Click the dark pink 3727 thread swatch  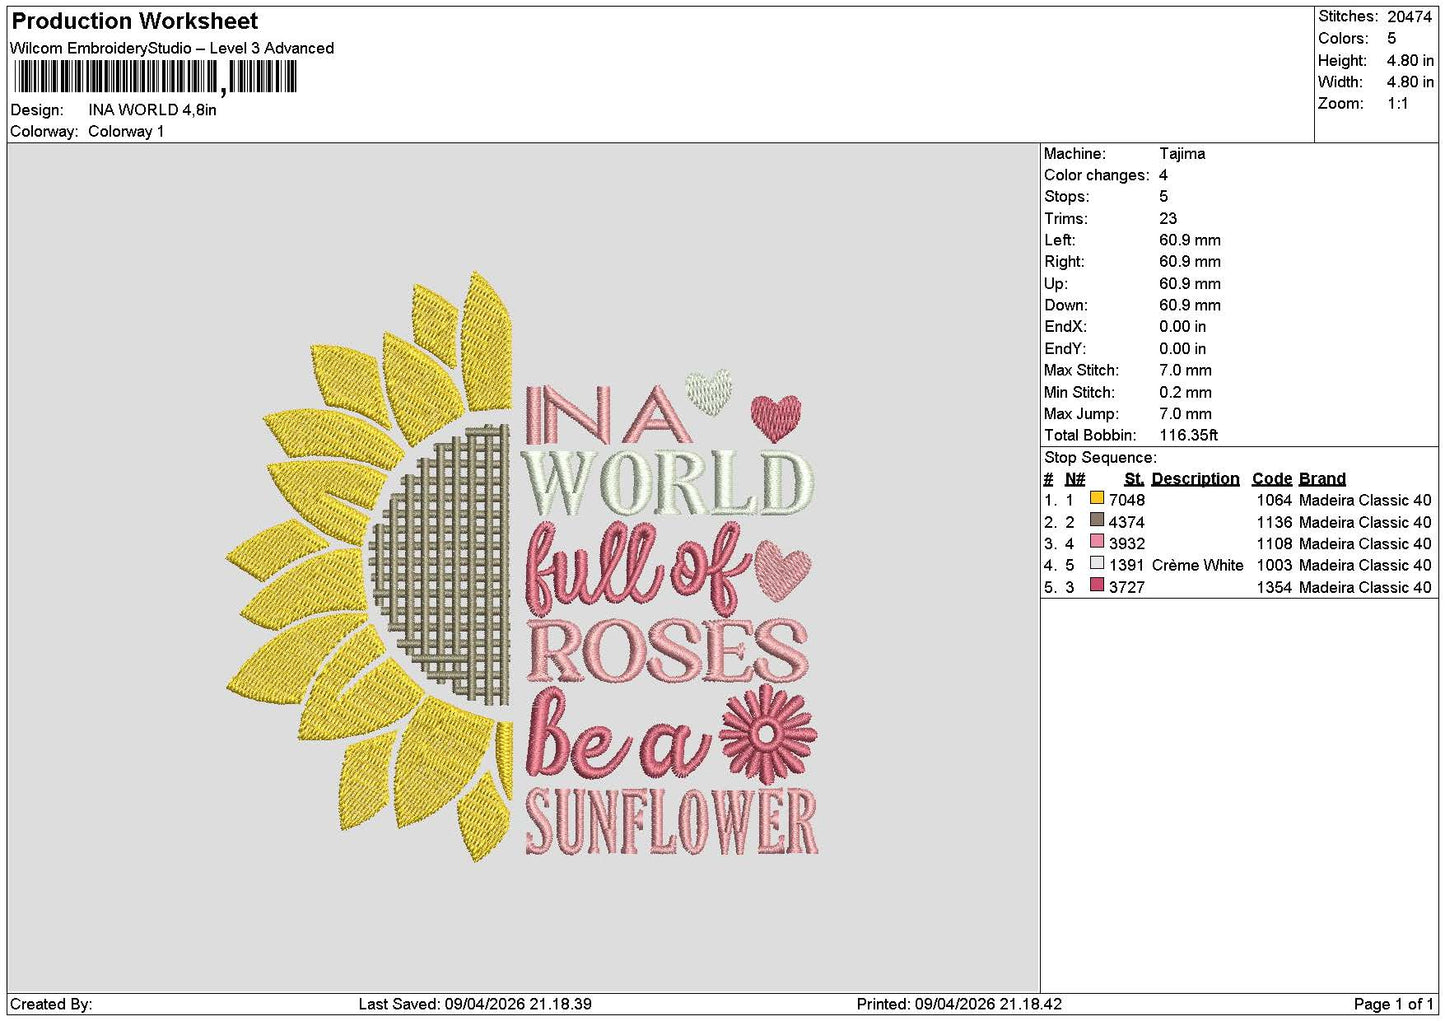pos(1097,585)
